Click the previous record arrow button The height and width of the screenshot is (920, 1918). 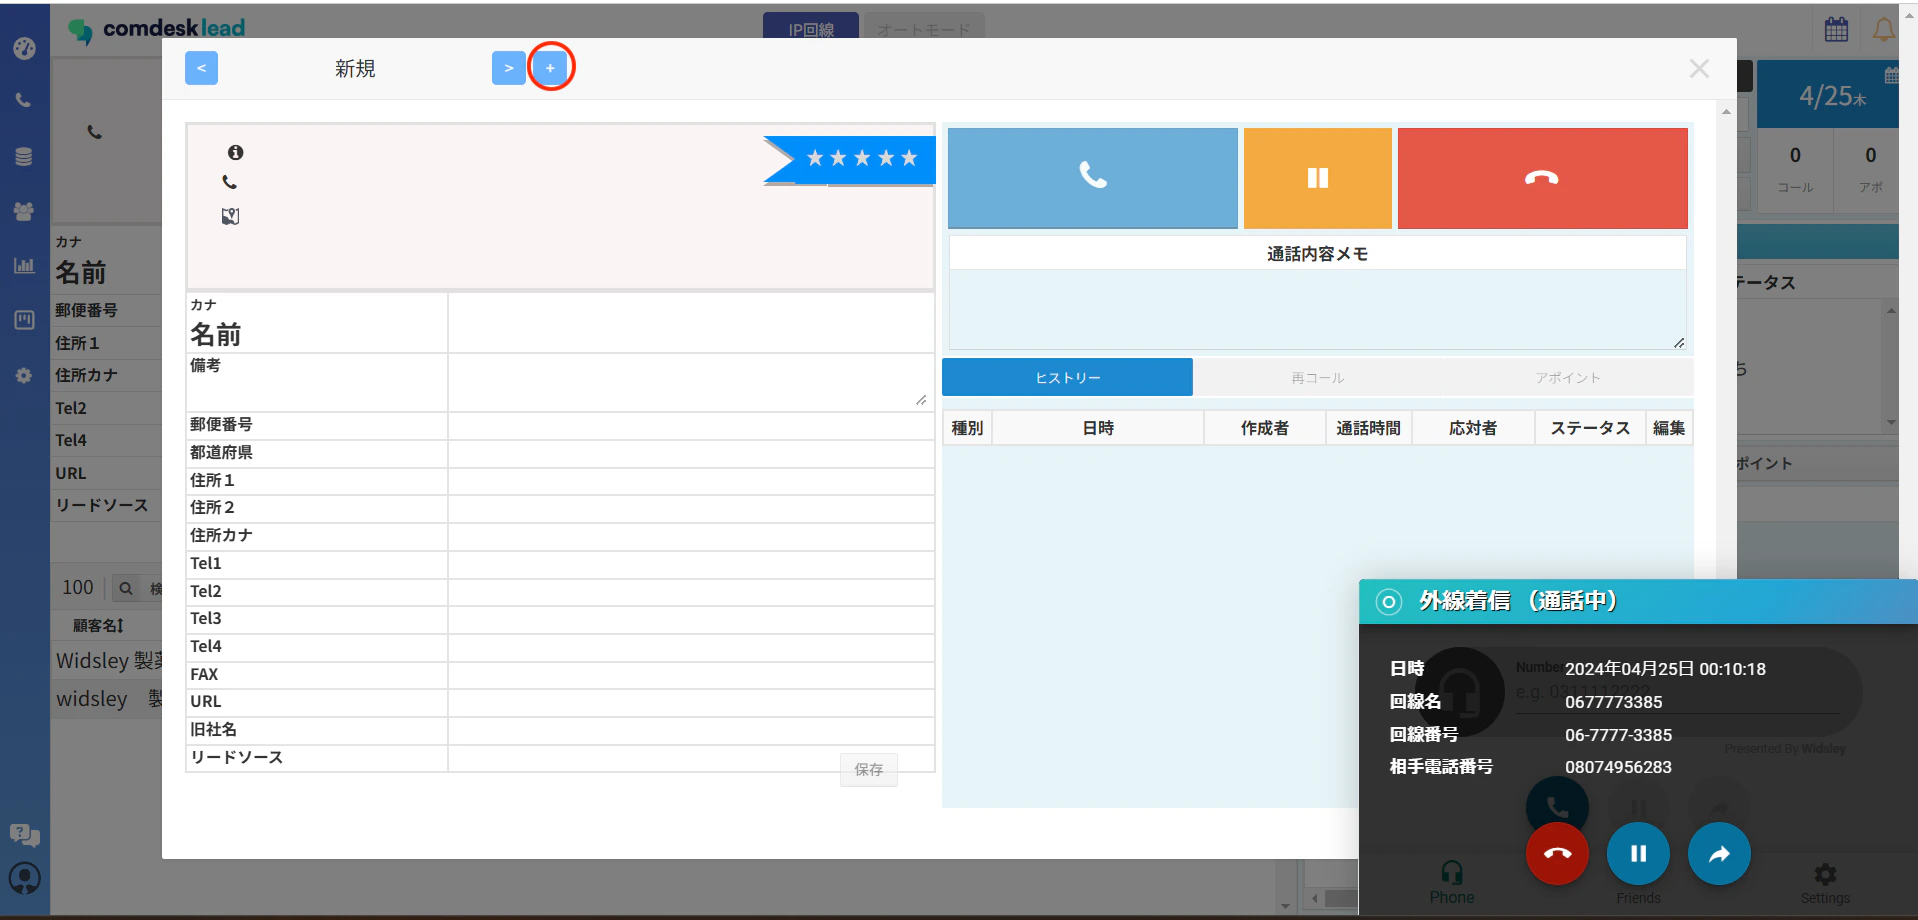[x=201, y=68]
